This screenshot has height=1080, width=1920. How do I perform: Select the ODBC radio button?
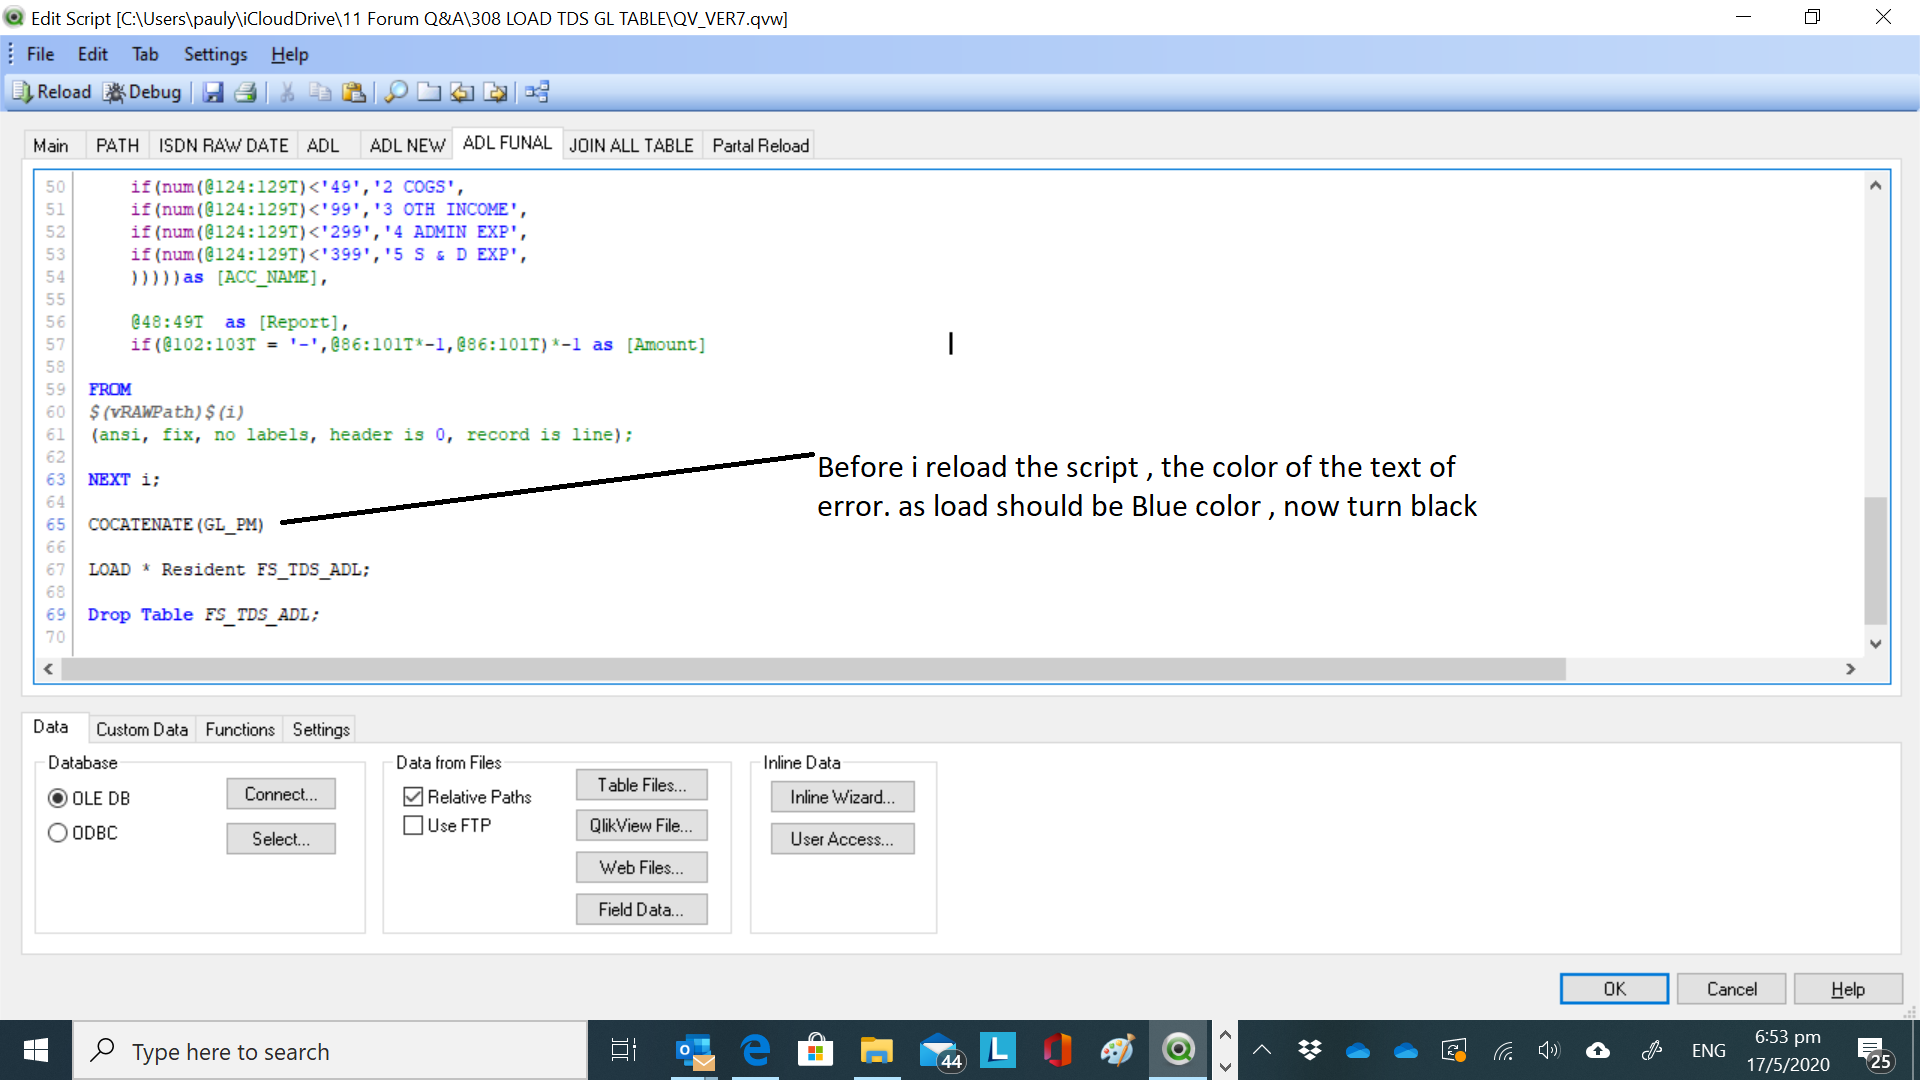tap(58, 833)
